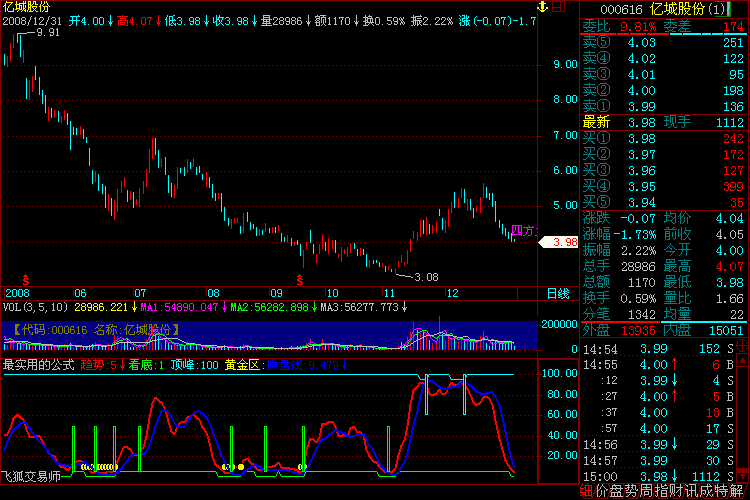Click the 现手 1112 value
Screen dimensions: 750x500
click(x=729, y=122)
